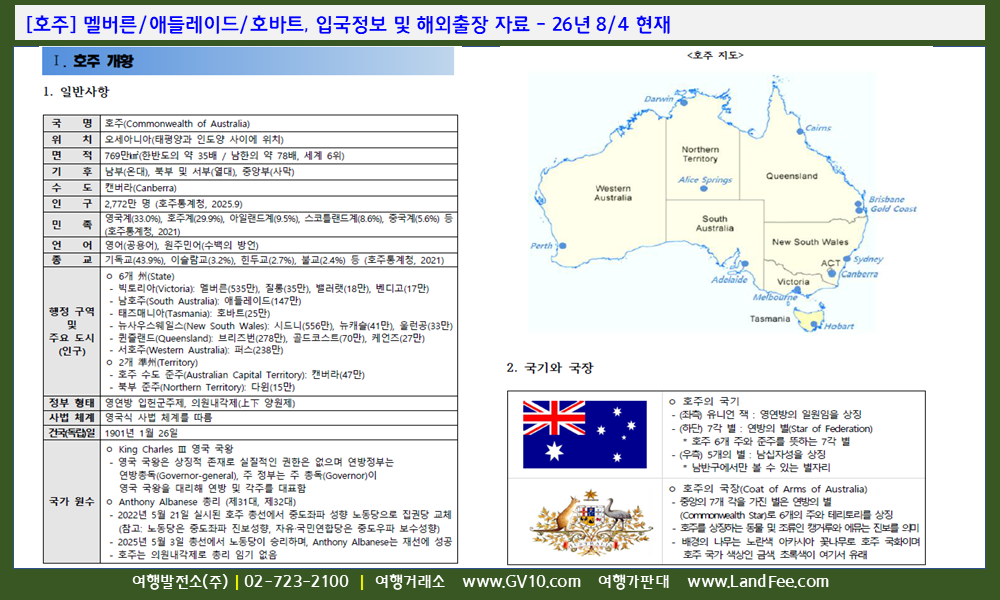The height and width of the screenshot is (600, 1000).
Task: Click the Australian flag image
Action: coord(584,434)
